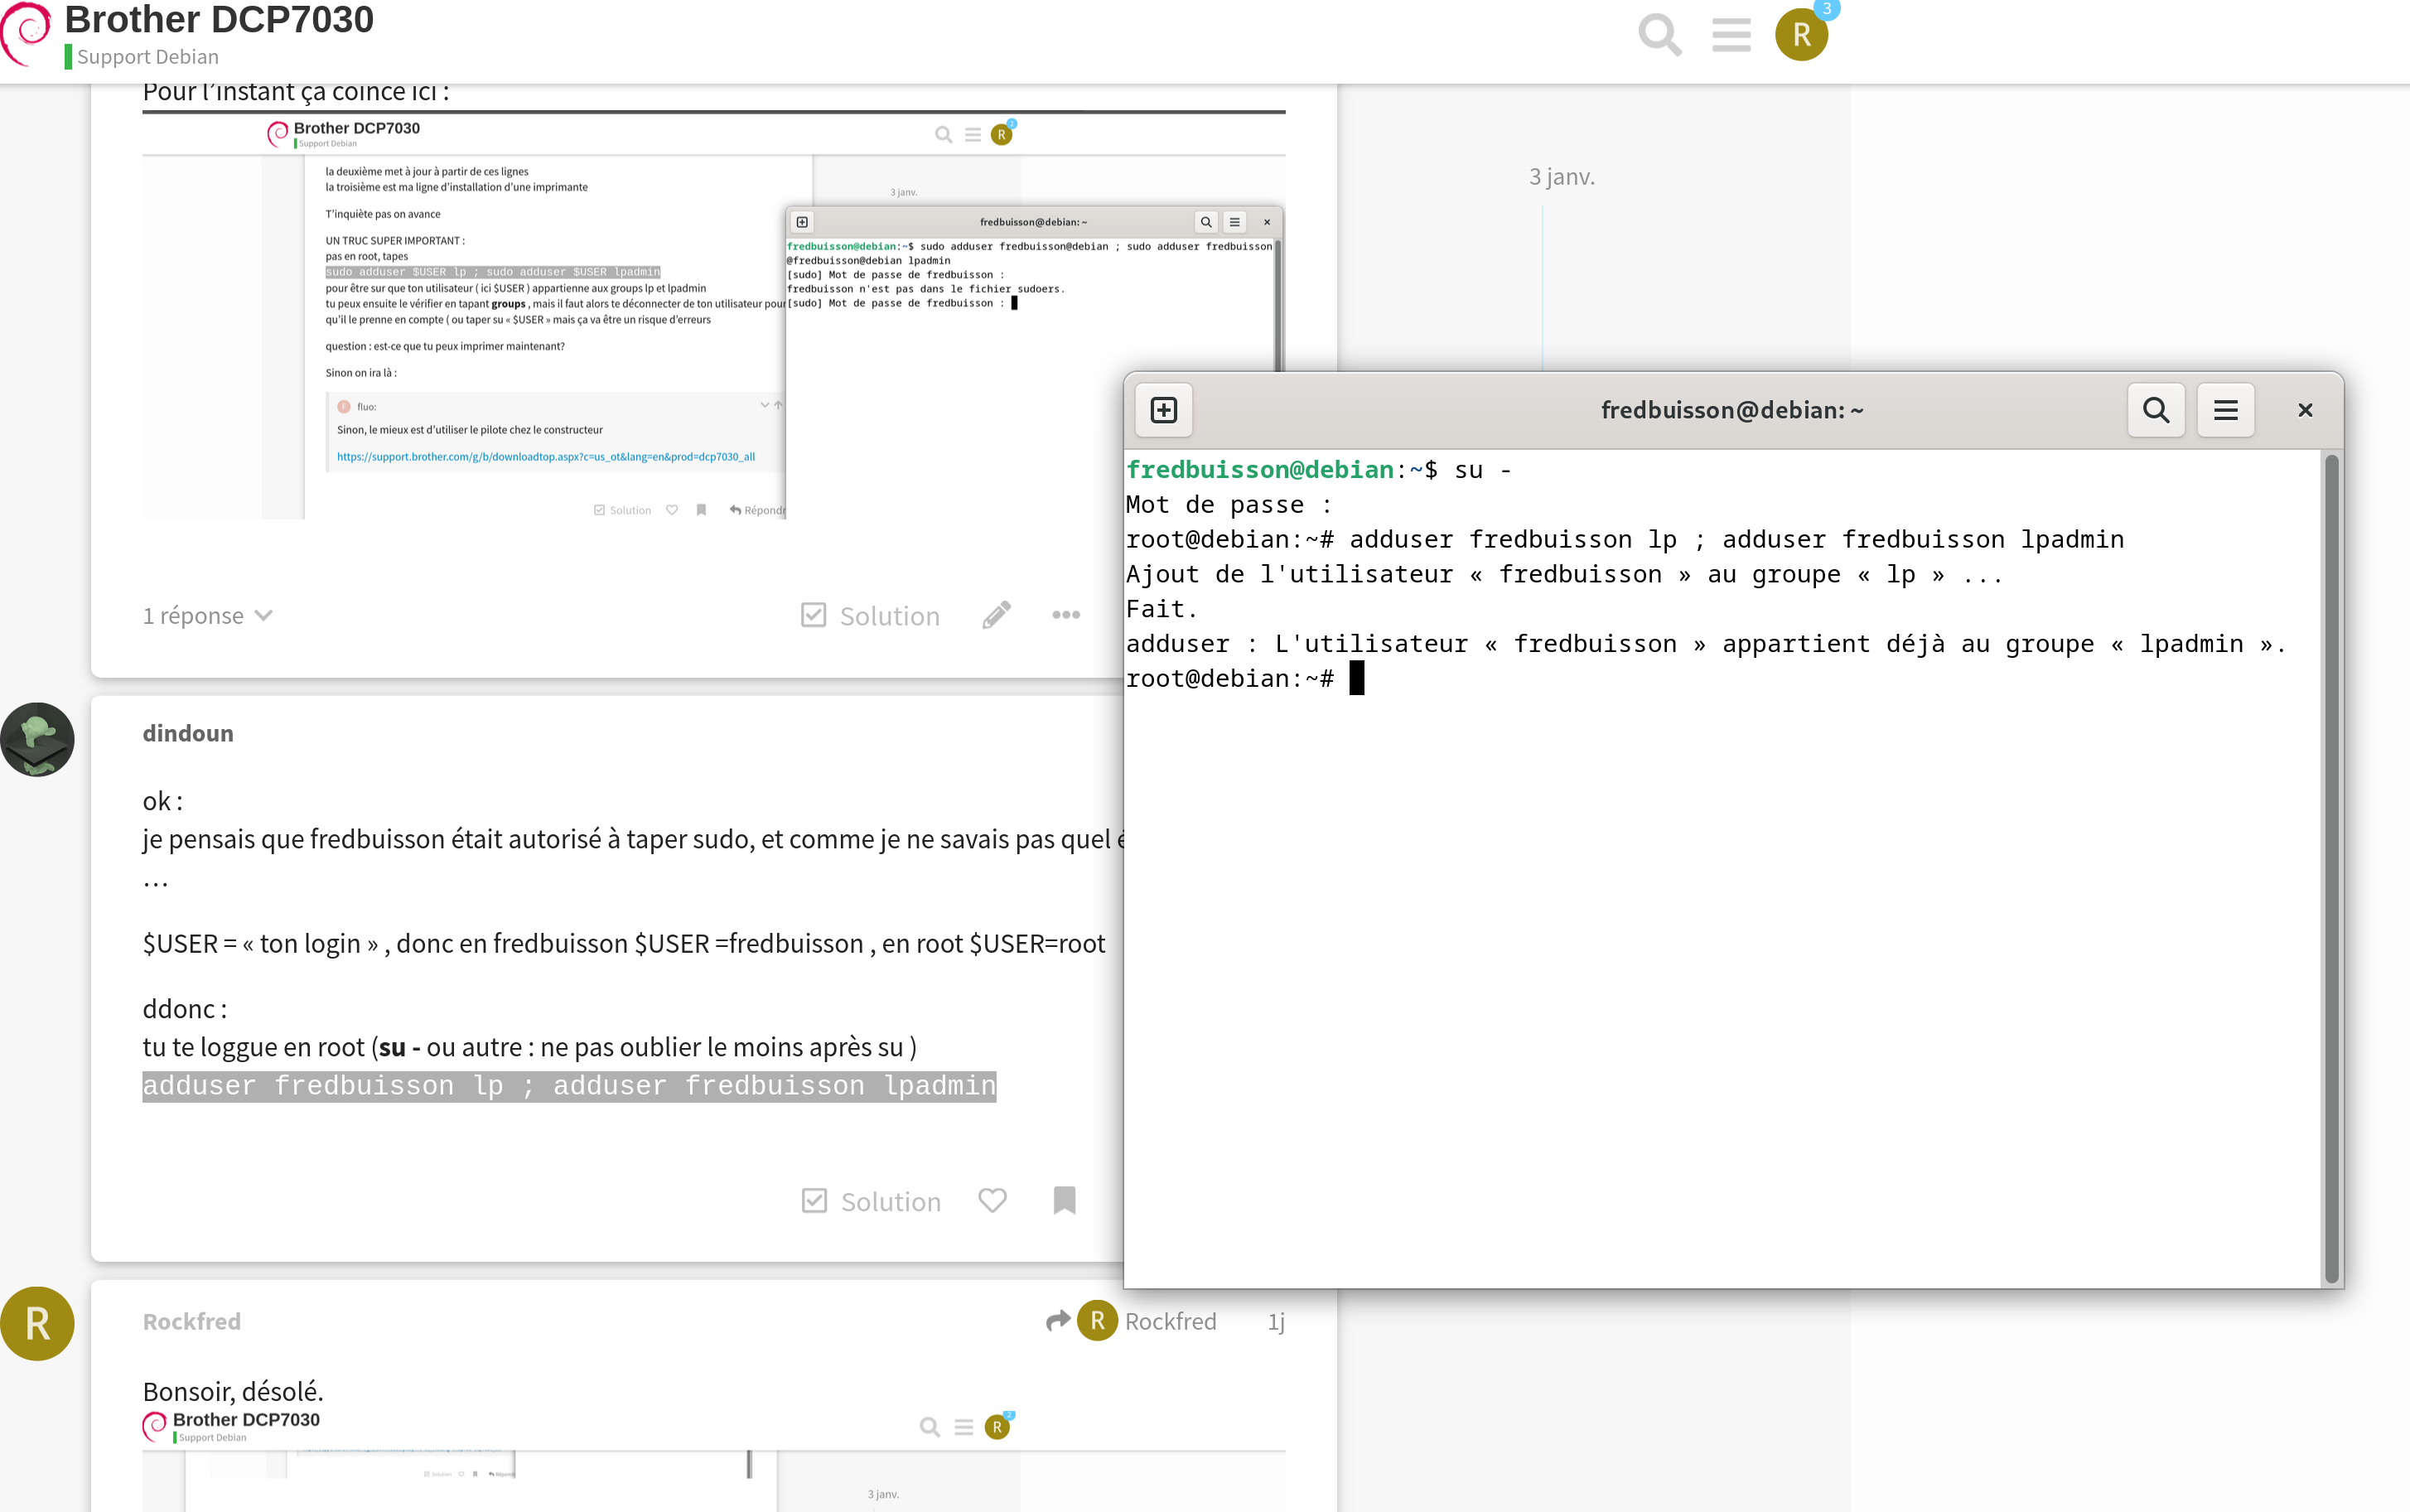2410x1512 pixels.
Task: Open the terminal hamburger menu
Action: [2226, 410]
